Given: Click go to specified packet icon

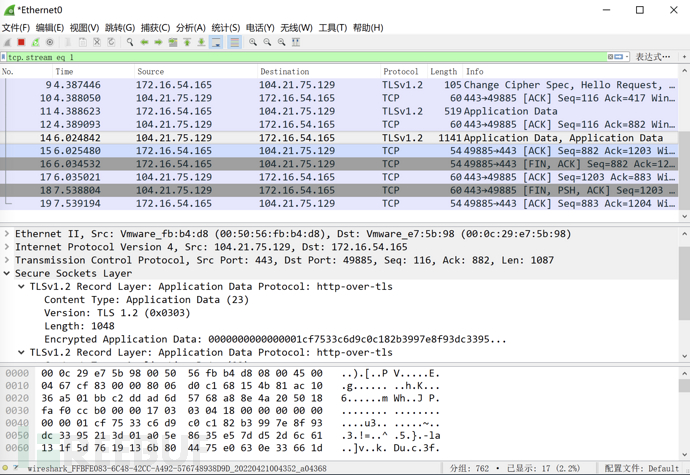Looking at the screenshot, I should coord(173,42).
